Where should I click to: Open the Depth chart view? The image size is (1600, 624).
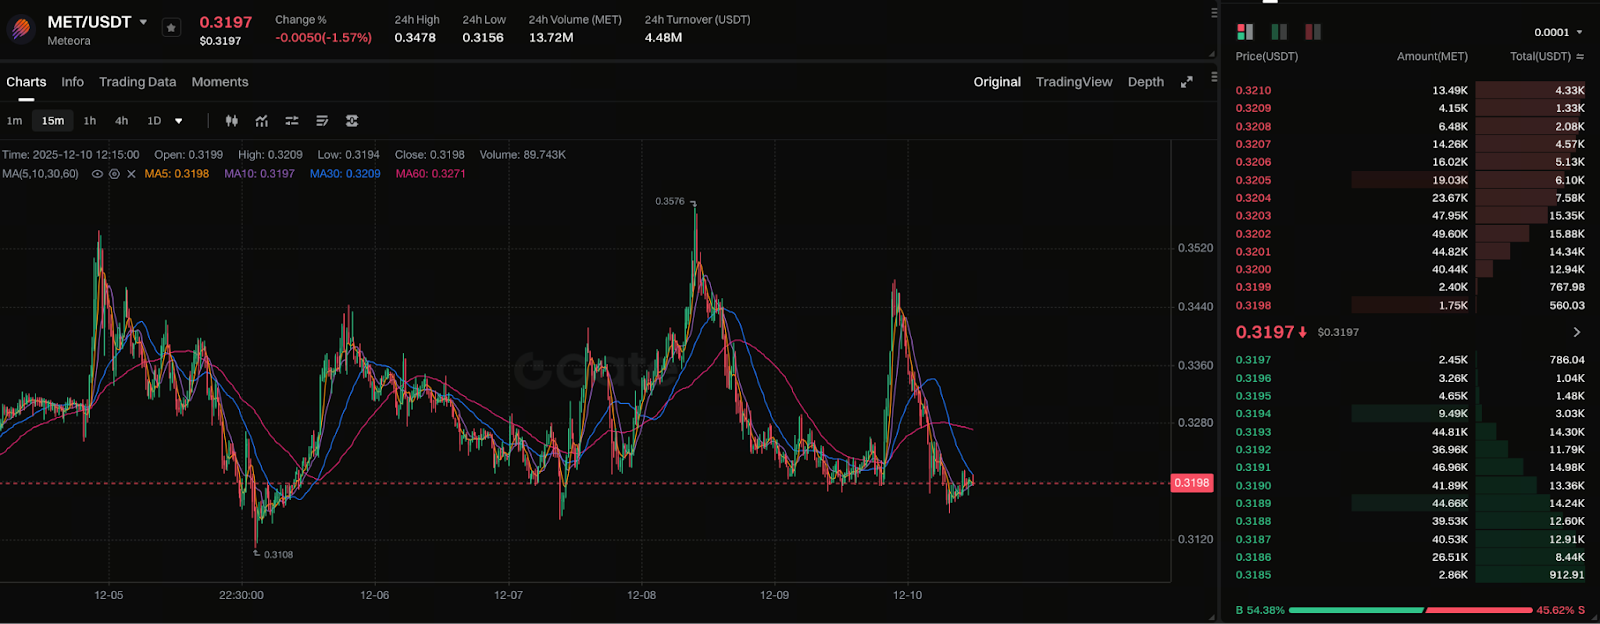click(x=1145, y=82)
